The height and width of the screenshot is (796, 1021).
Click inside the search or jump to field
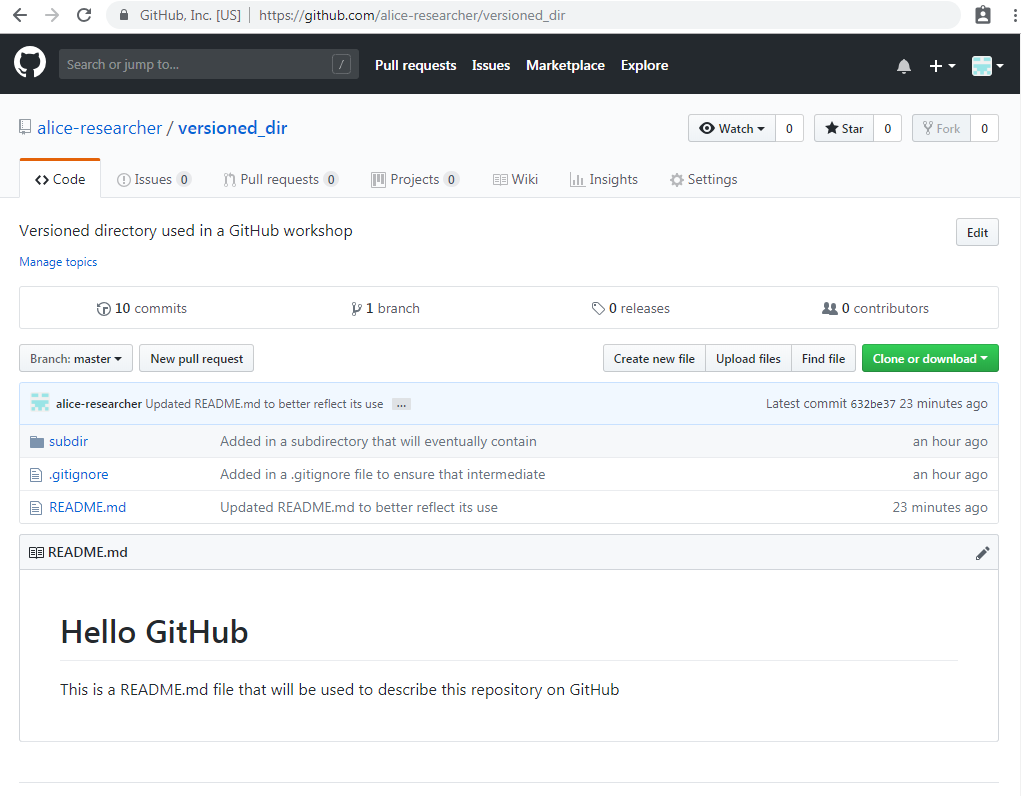(200, 64)
